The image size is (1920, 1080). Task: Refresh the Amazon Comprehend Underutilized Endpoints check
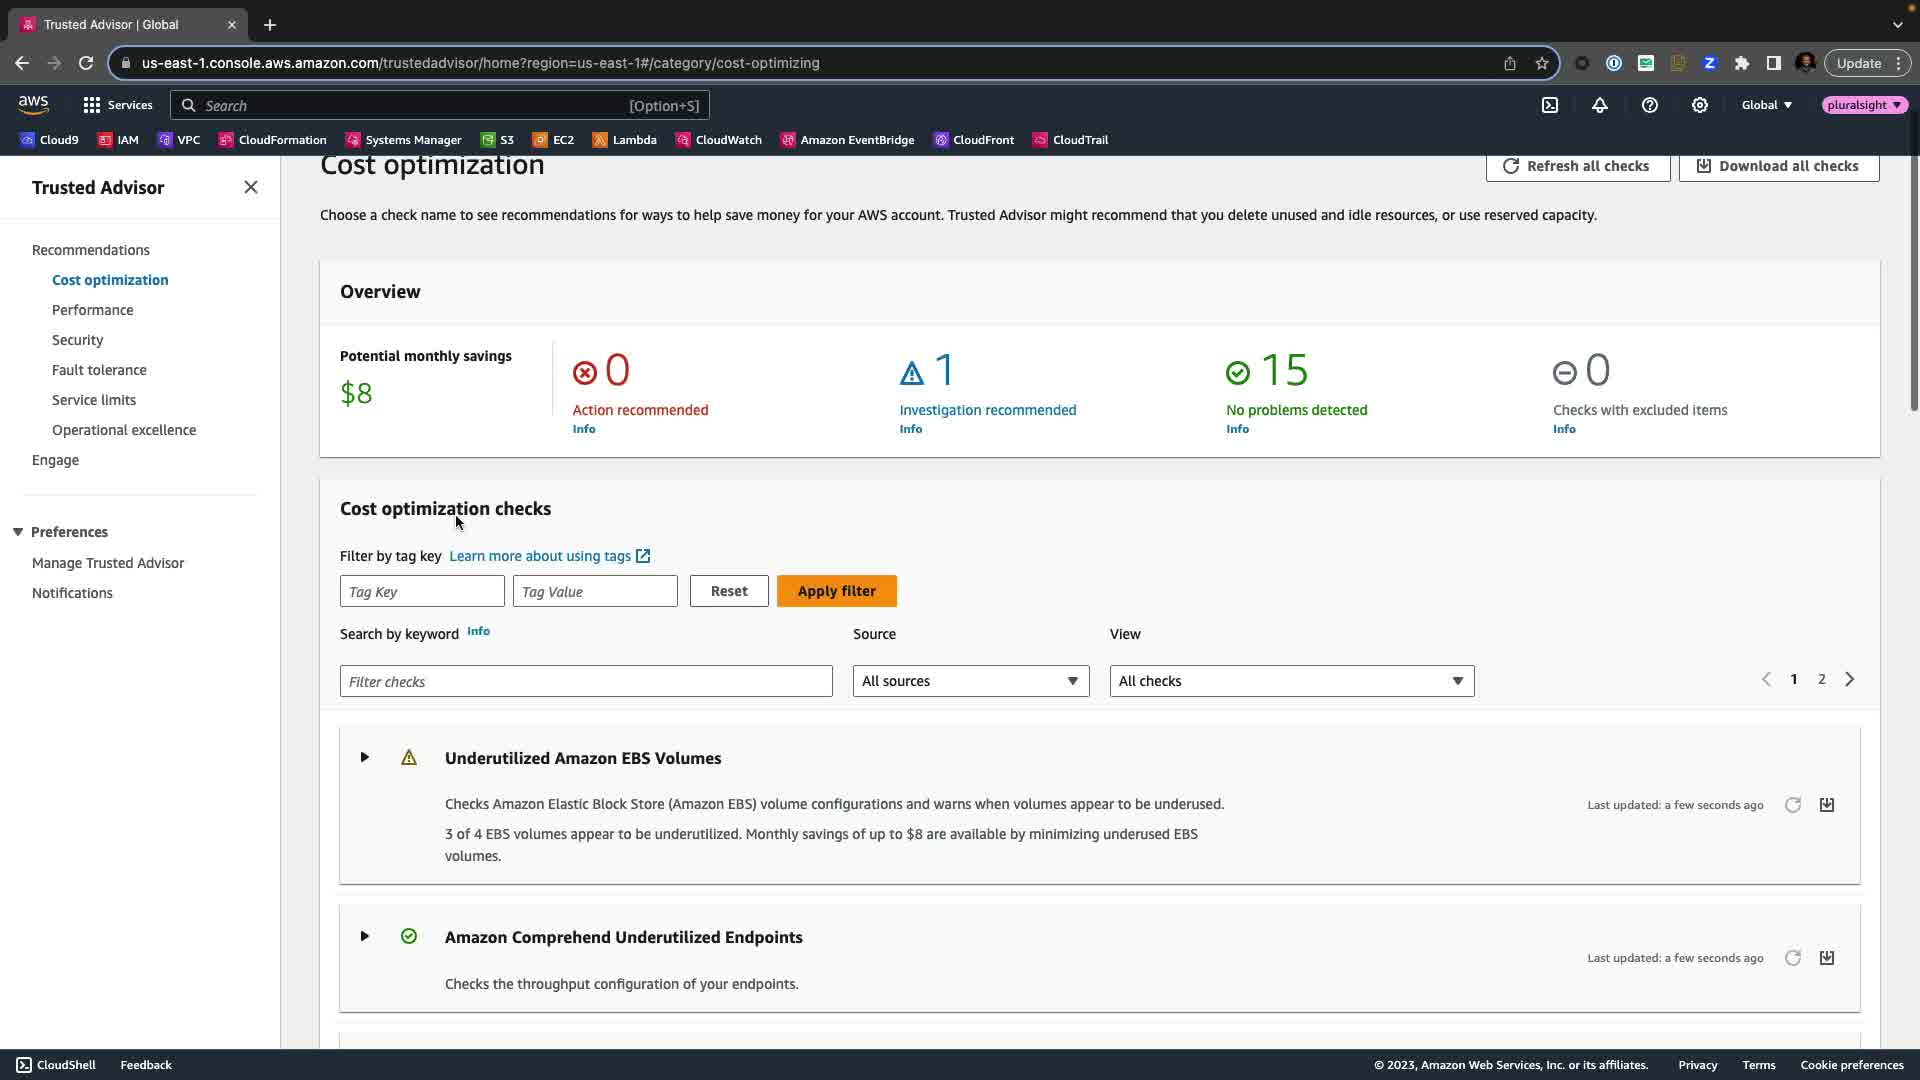(1793, 958)
